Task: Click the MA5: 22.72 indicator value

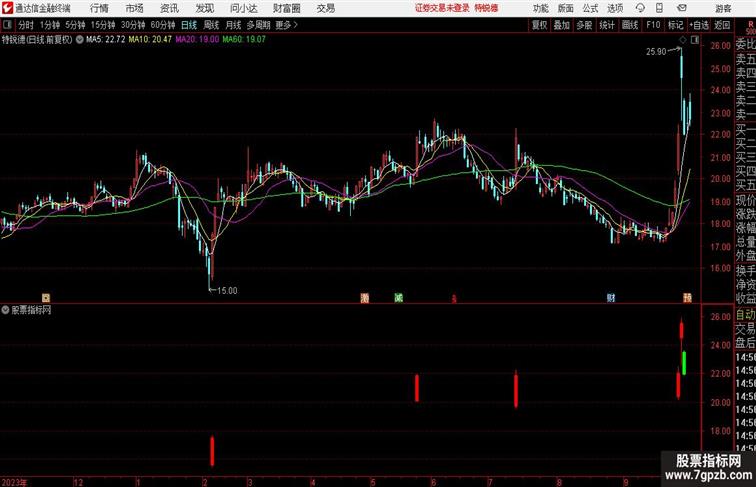Action: [x=106, y=40]
